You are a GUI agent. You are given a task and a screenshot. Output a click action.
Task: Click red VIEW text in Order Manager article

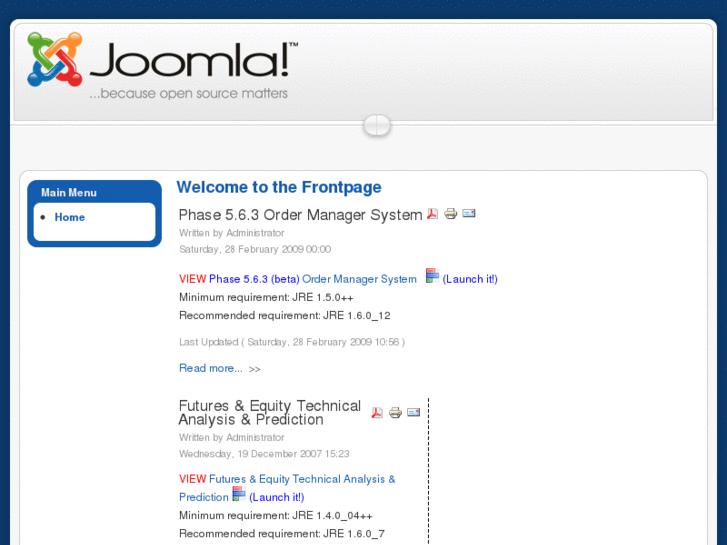click(192, 279)
